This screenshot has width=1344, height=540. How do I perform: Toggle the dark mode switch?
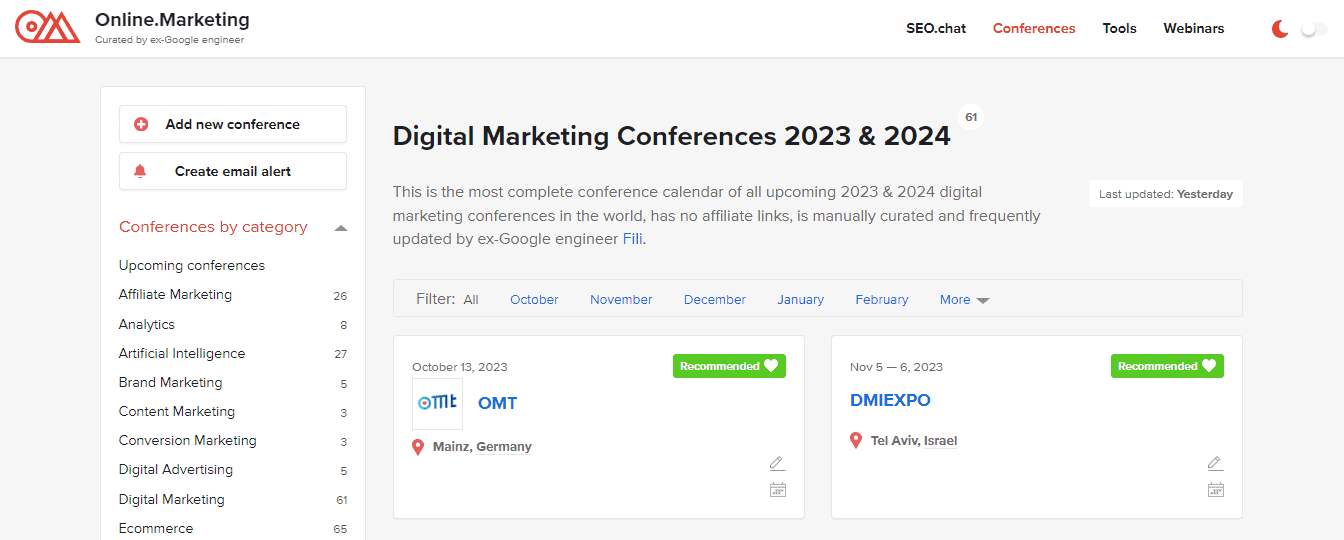(x=1313, y=29)
